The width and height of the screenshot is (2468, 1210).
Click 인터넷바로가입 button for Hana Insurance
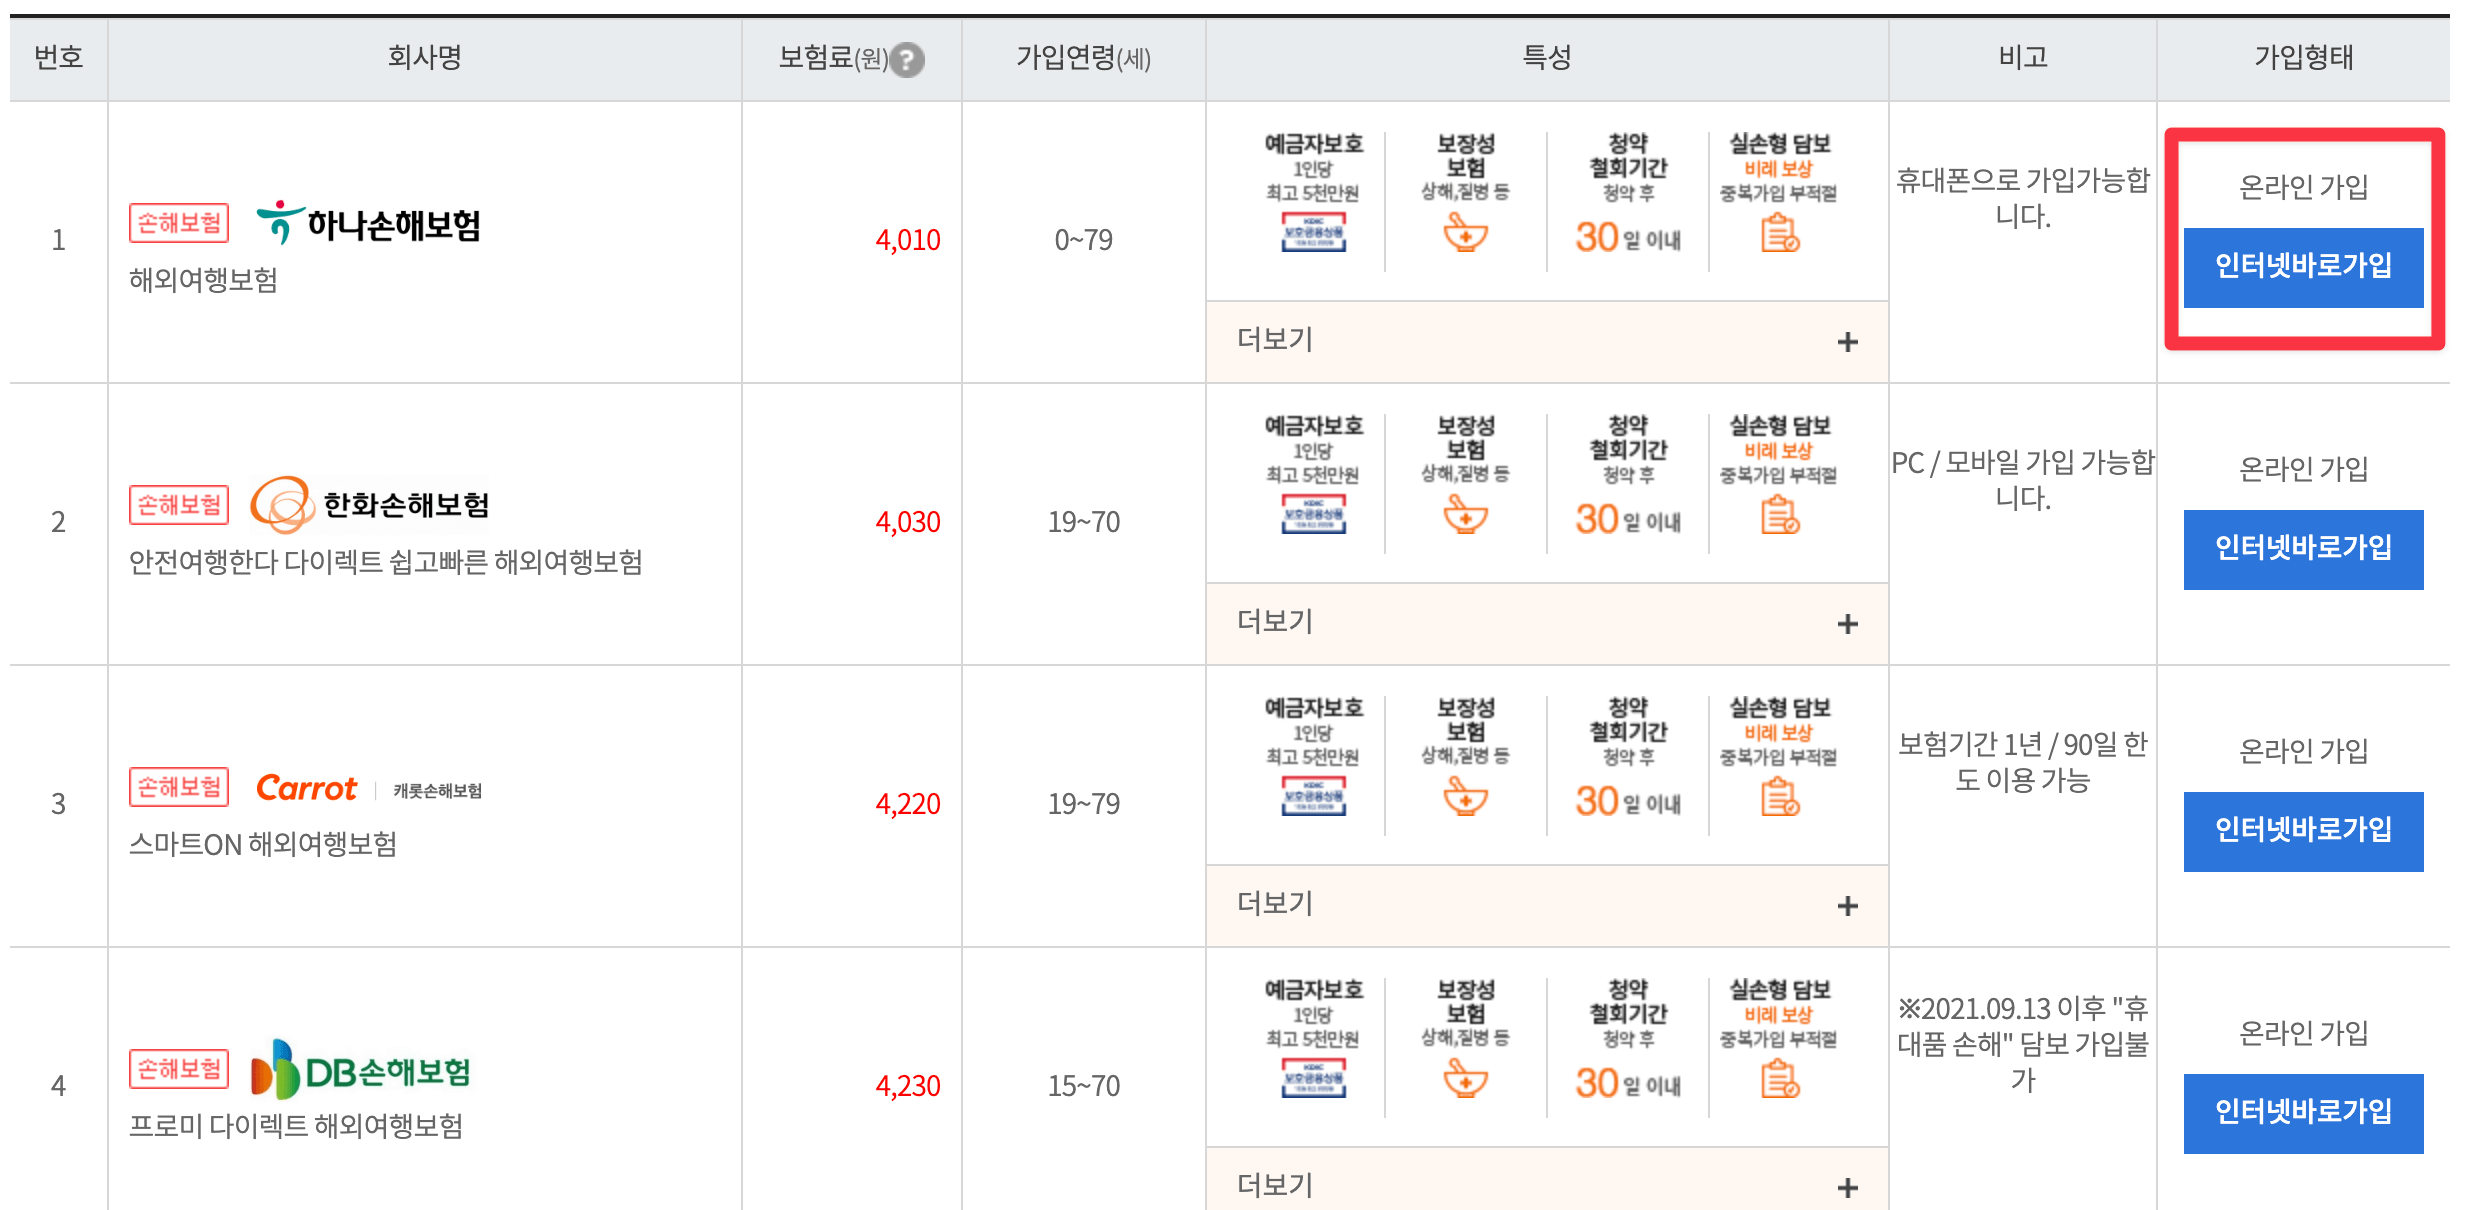pos(2303,267)
